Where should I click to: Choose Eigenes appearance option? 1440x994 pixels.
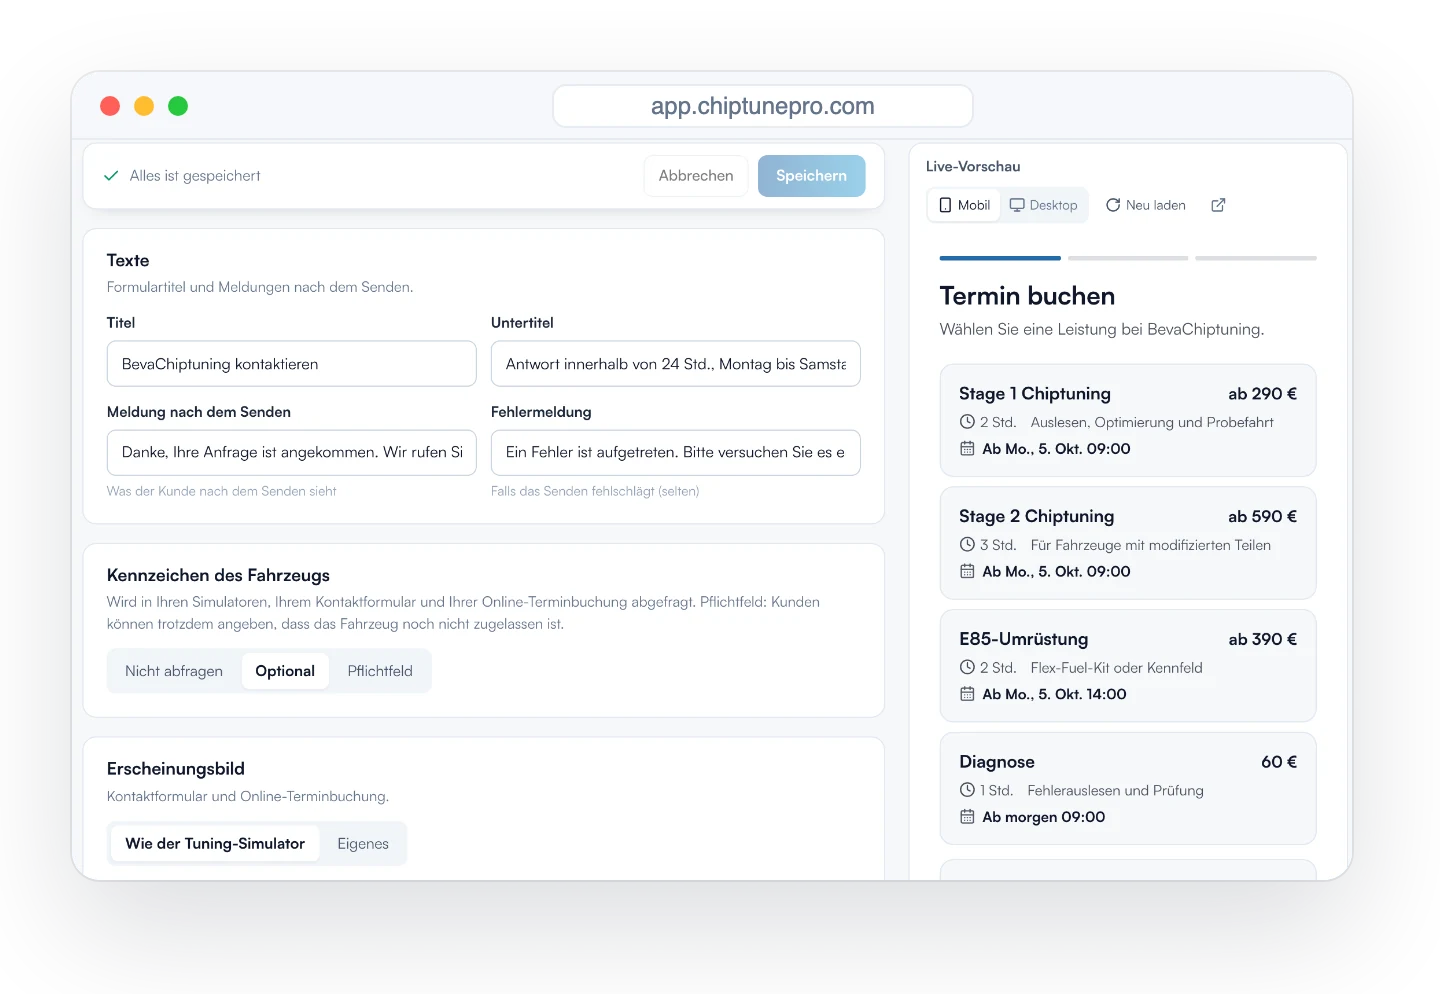click(363, 844)
